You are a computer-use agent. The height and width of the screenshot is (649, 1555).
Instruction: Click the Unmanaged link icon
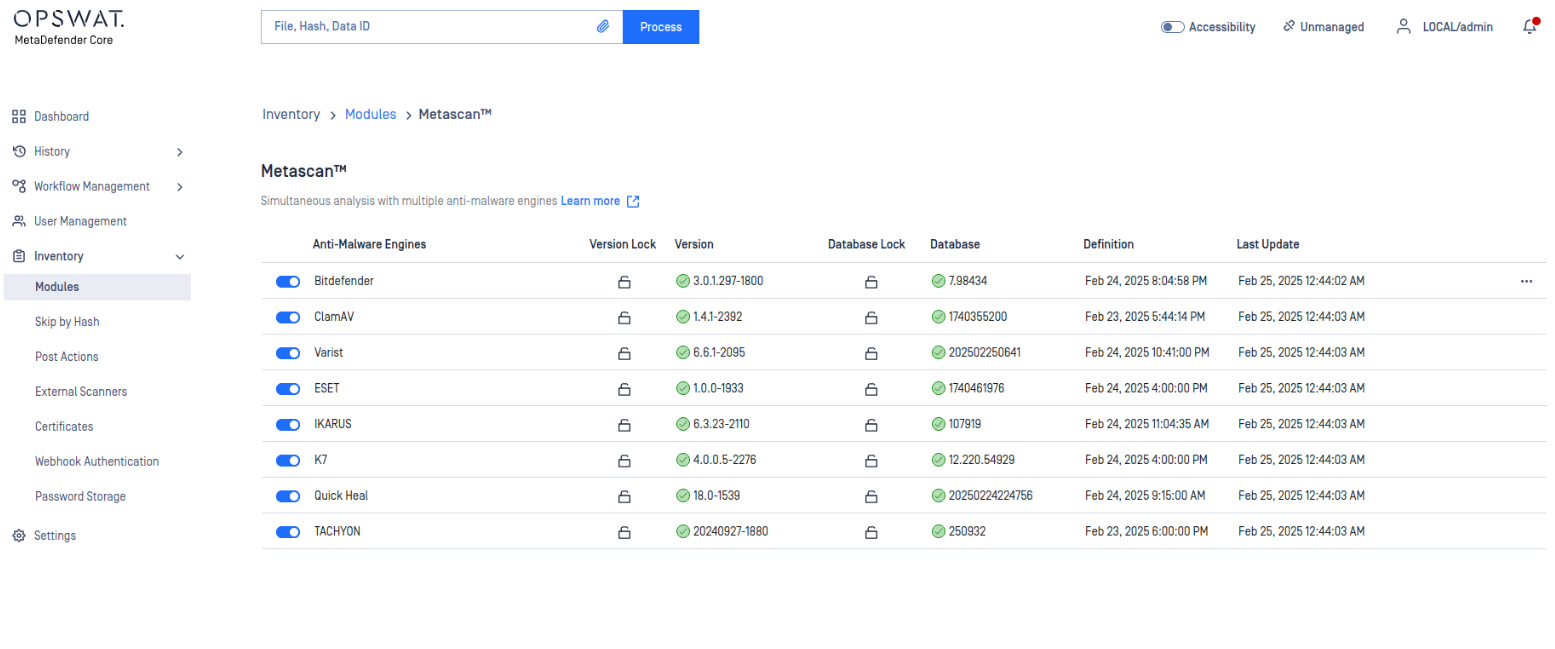(x=1289, y=27)
